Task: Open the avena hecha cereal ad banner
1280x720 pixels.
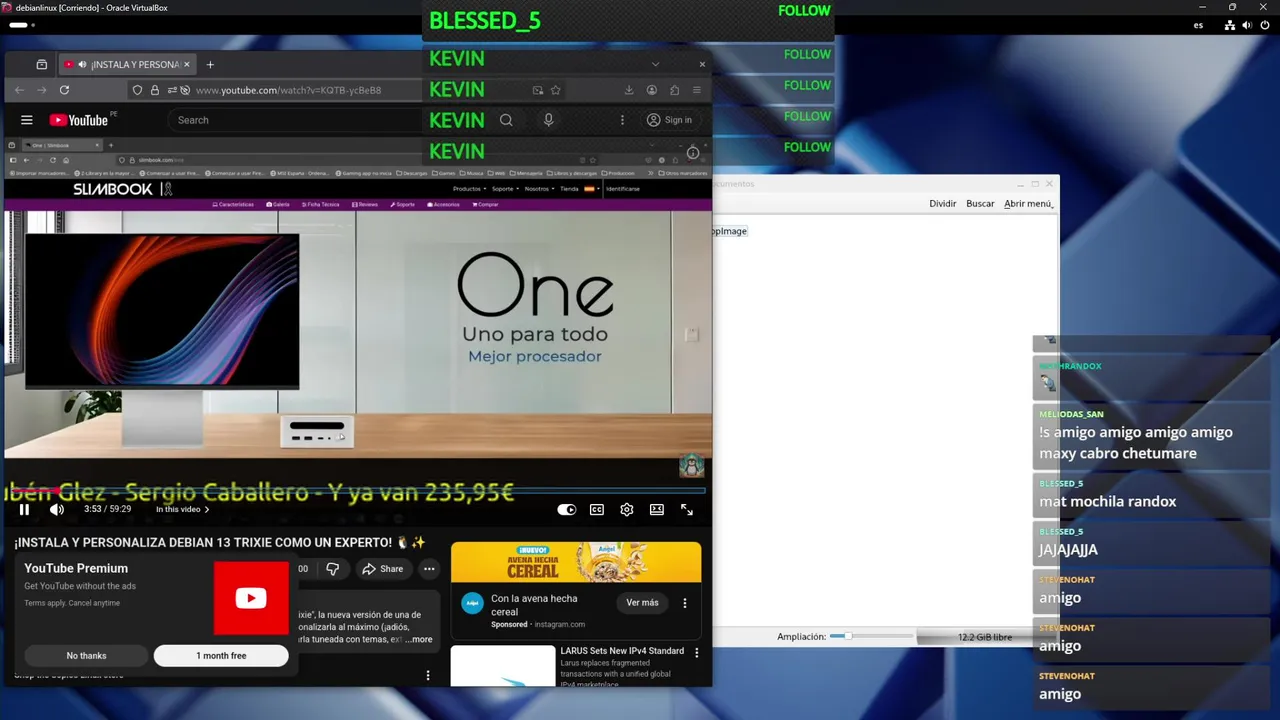Action: coord(576,562)
